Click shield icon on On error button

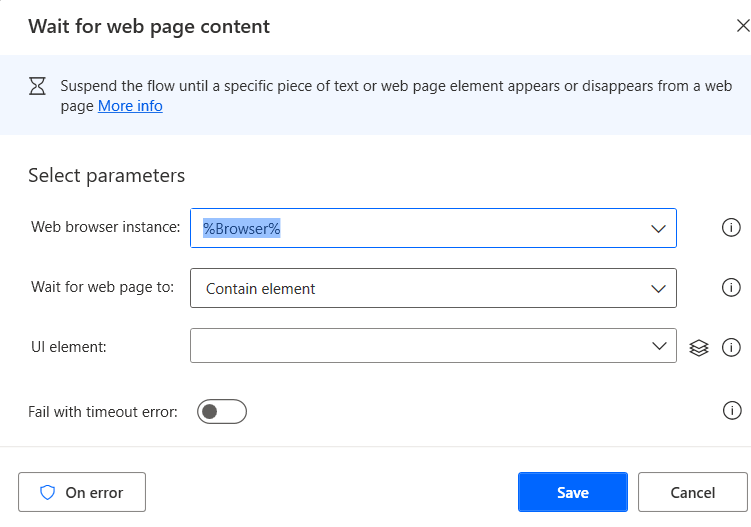(47, 492)
